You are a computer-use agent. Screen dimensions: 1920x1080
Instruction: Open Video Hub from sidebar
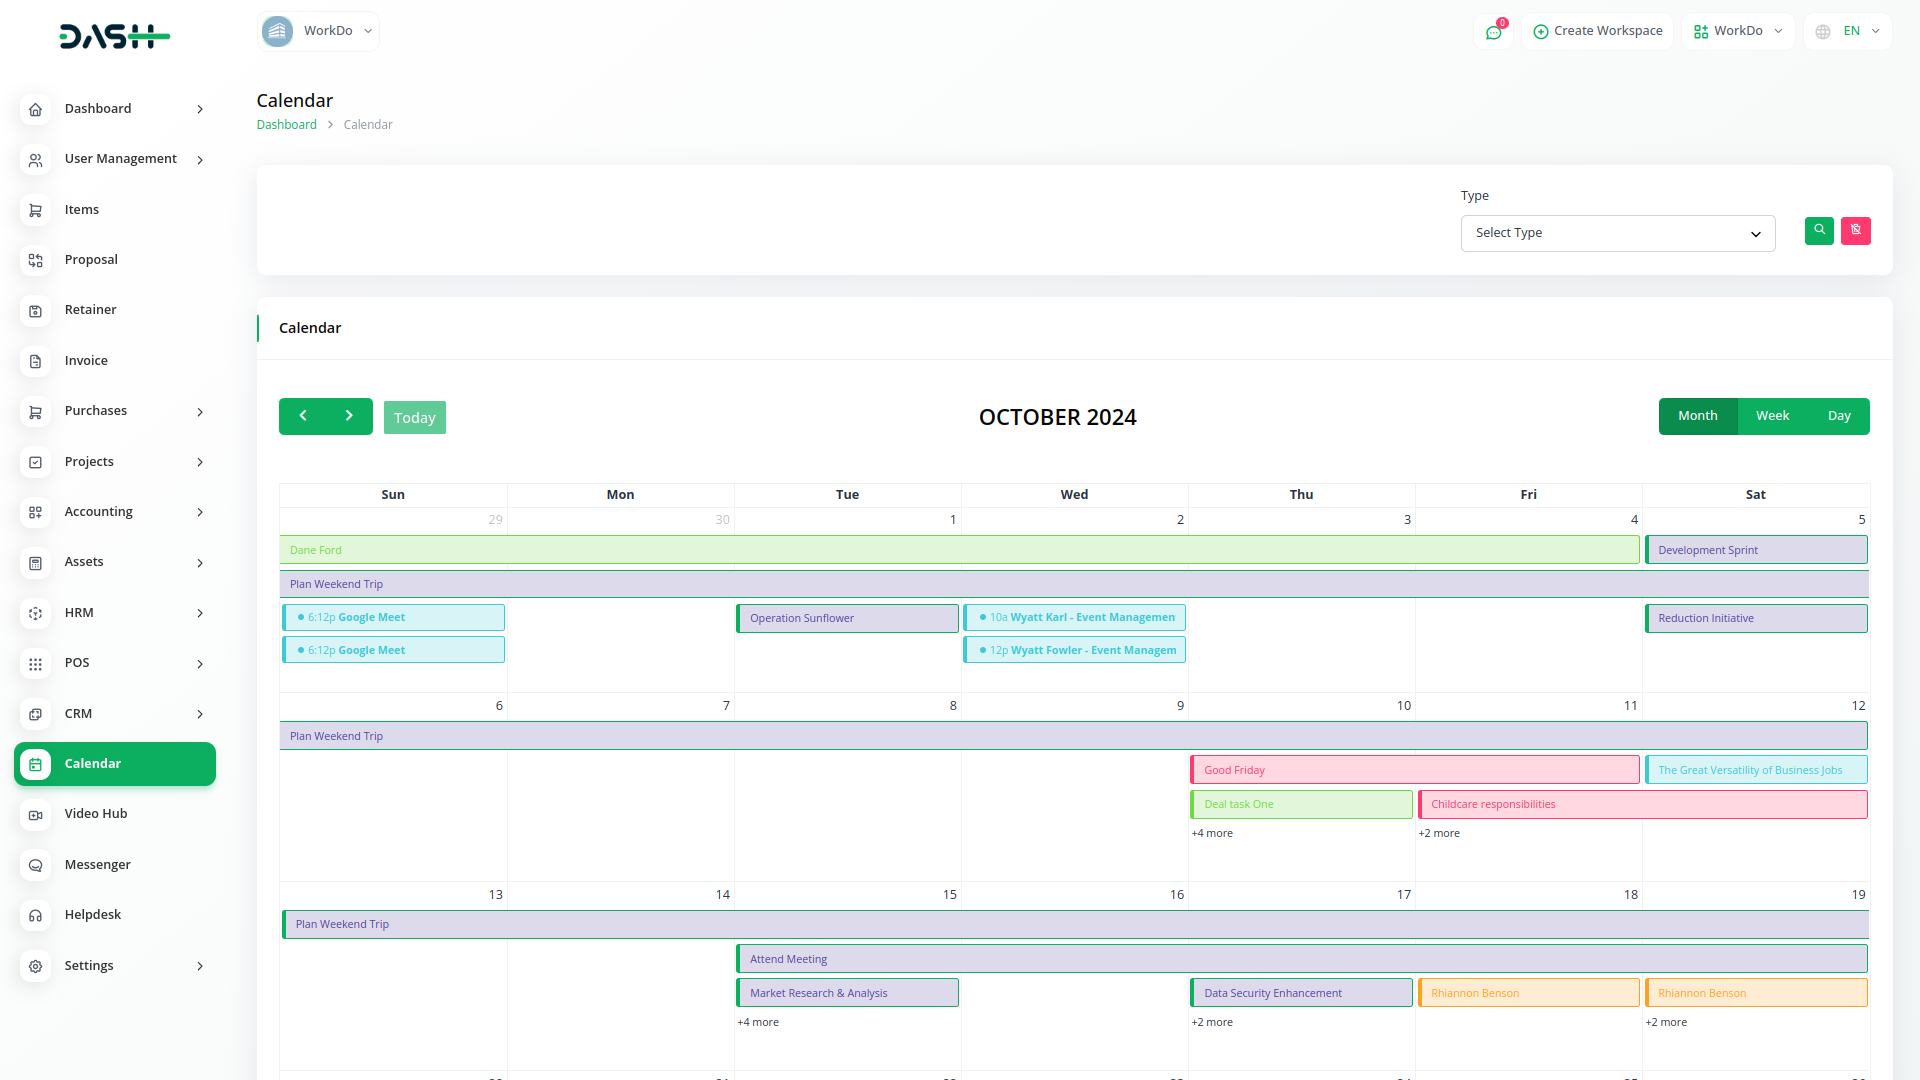96,814
